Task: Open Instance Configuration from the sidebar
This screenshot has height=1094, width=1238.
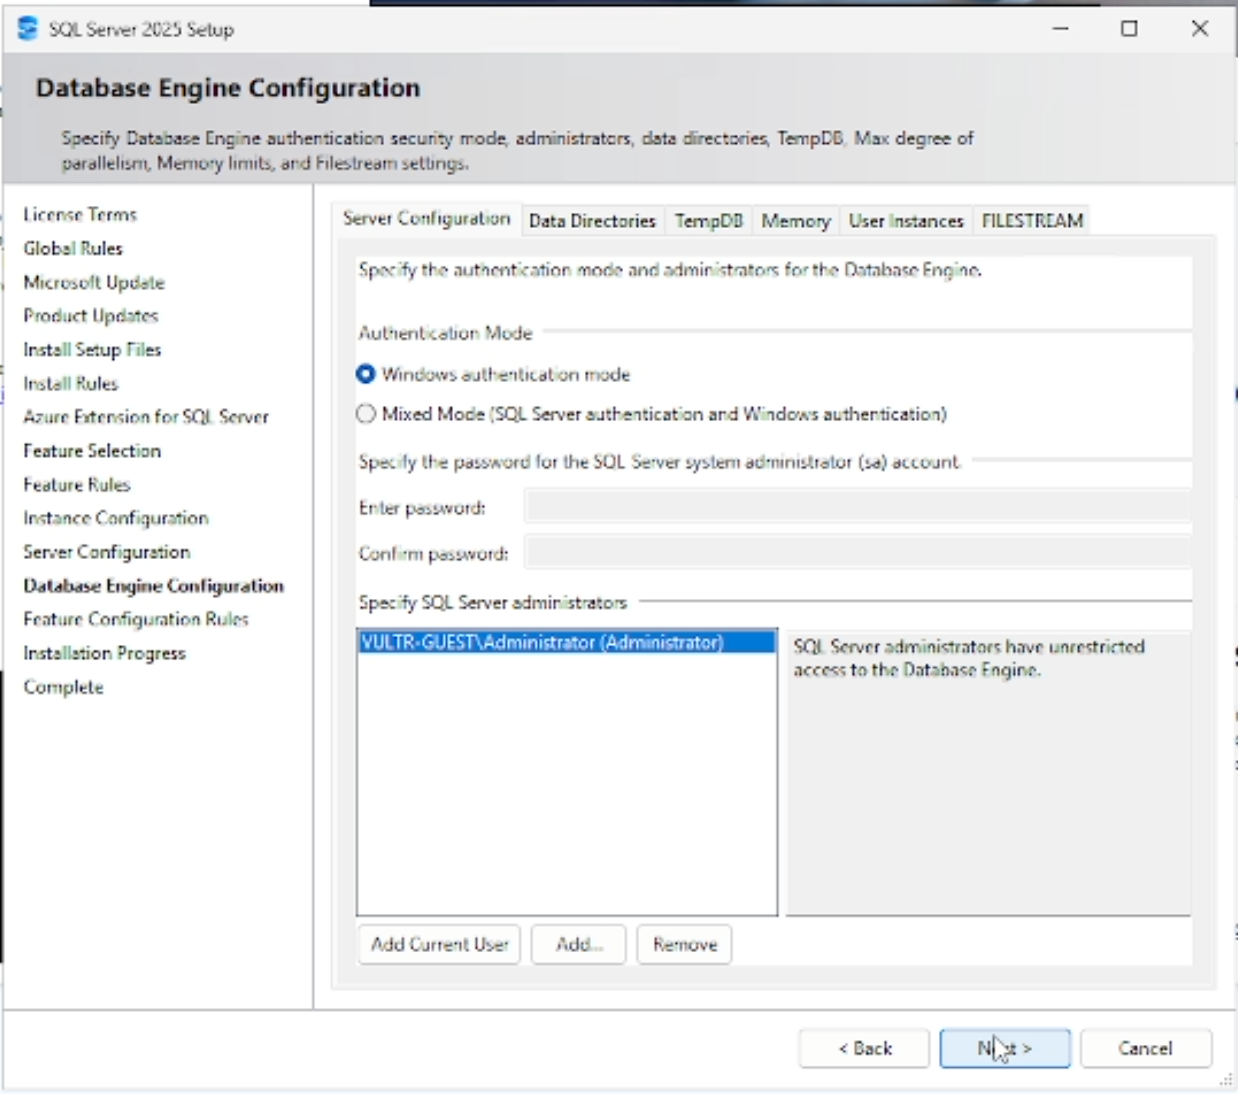Action: point(115,517)
